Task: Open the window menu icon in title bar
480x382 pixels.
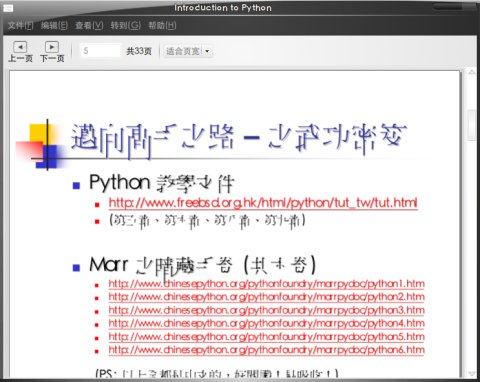Action: [x=8, y=8]
